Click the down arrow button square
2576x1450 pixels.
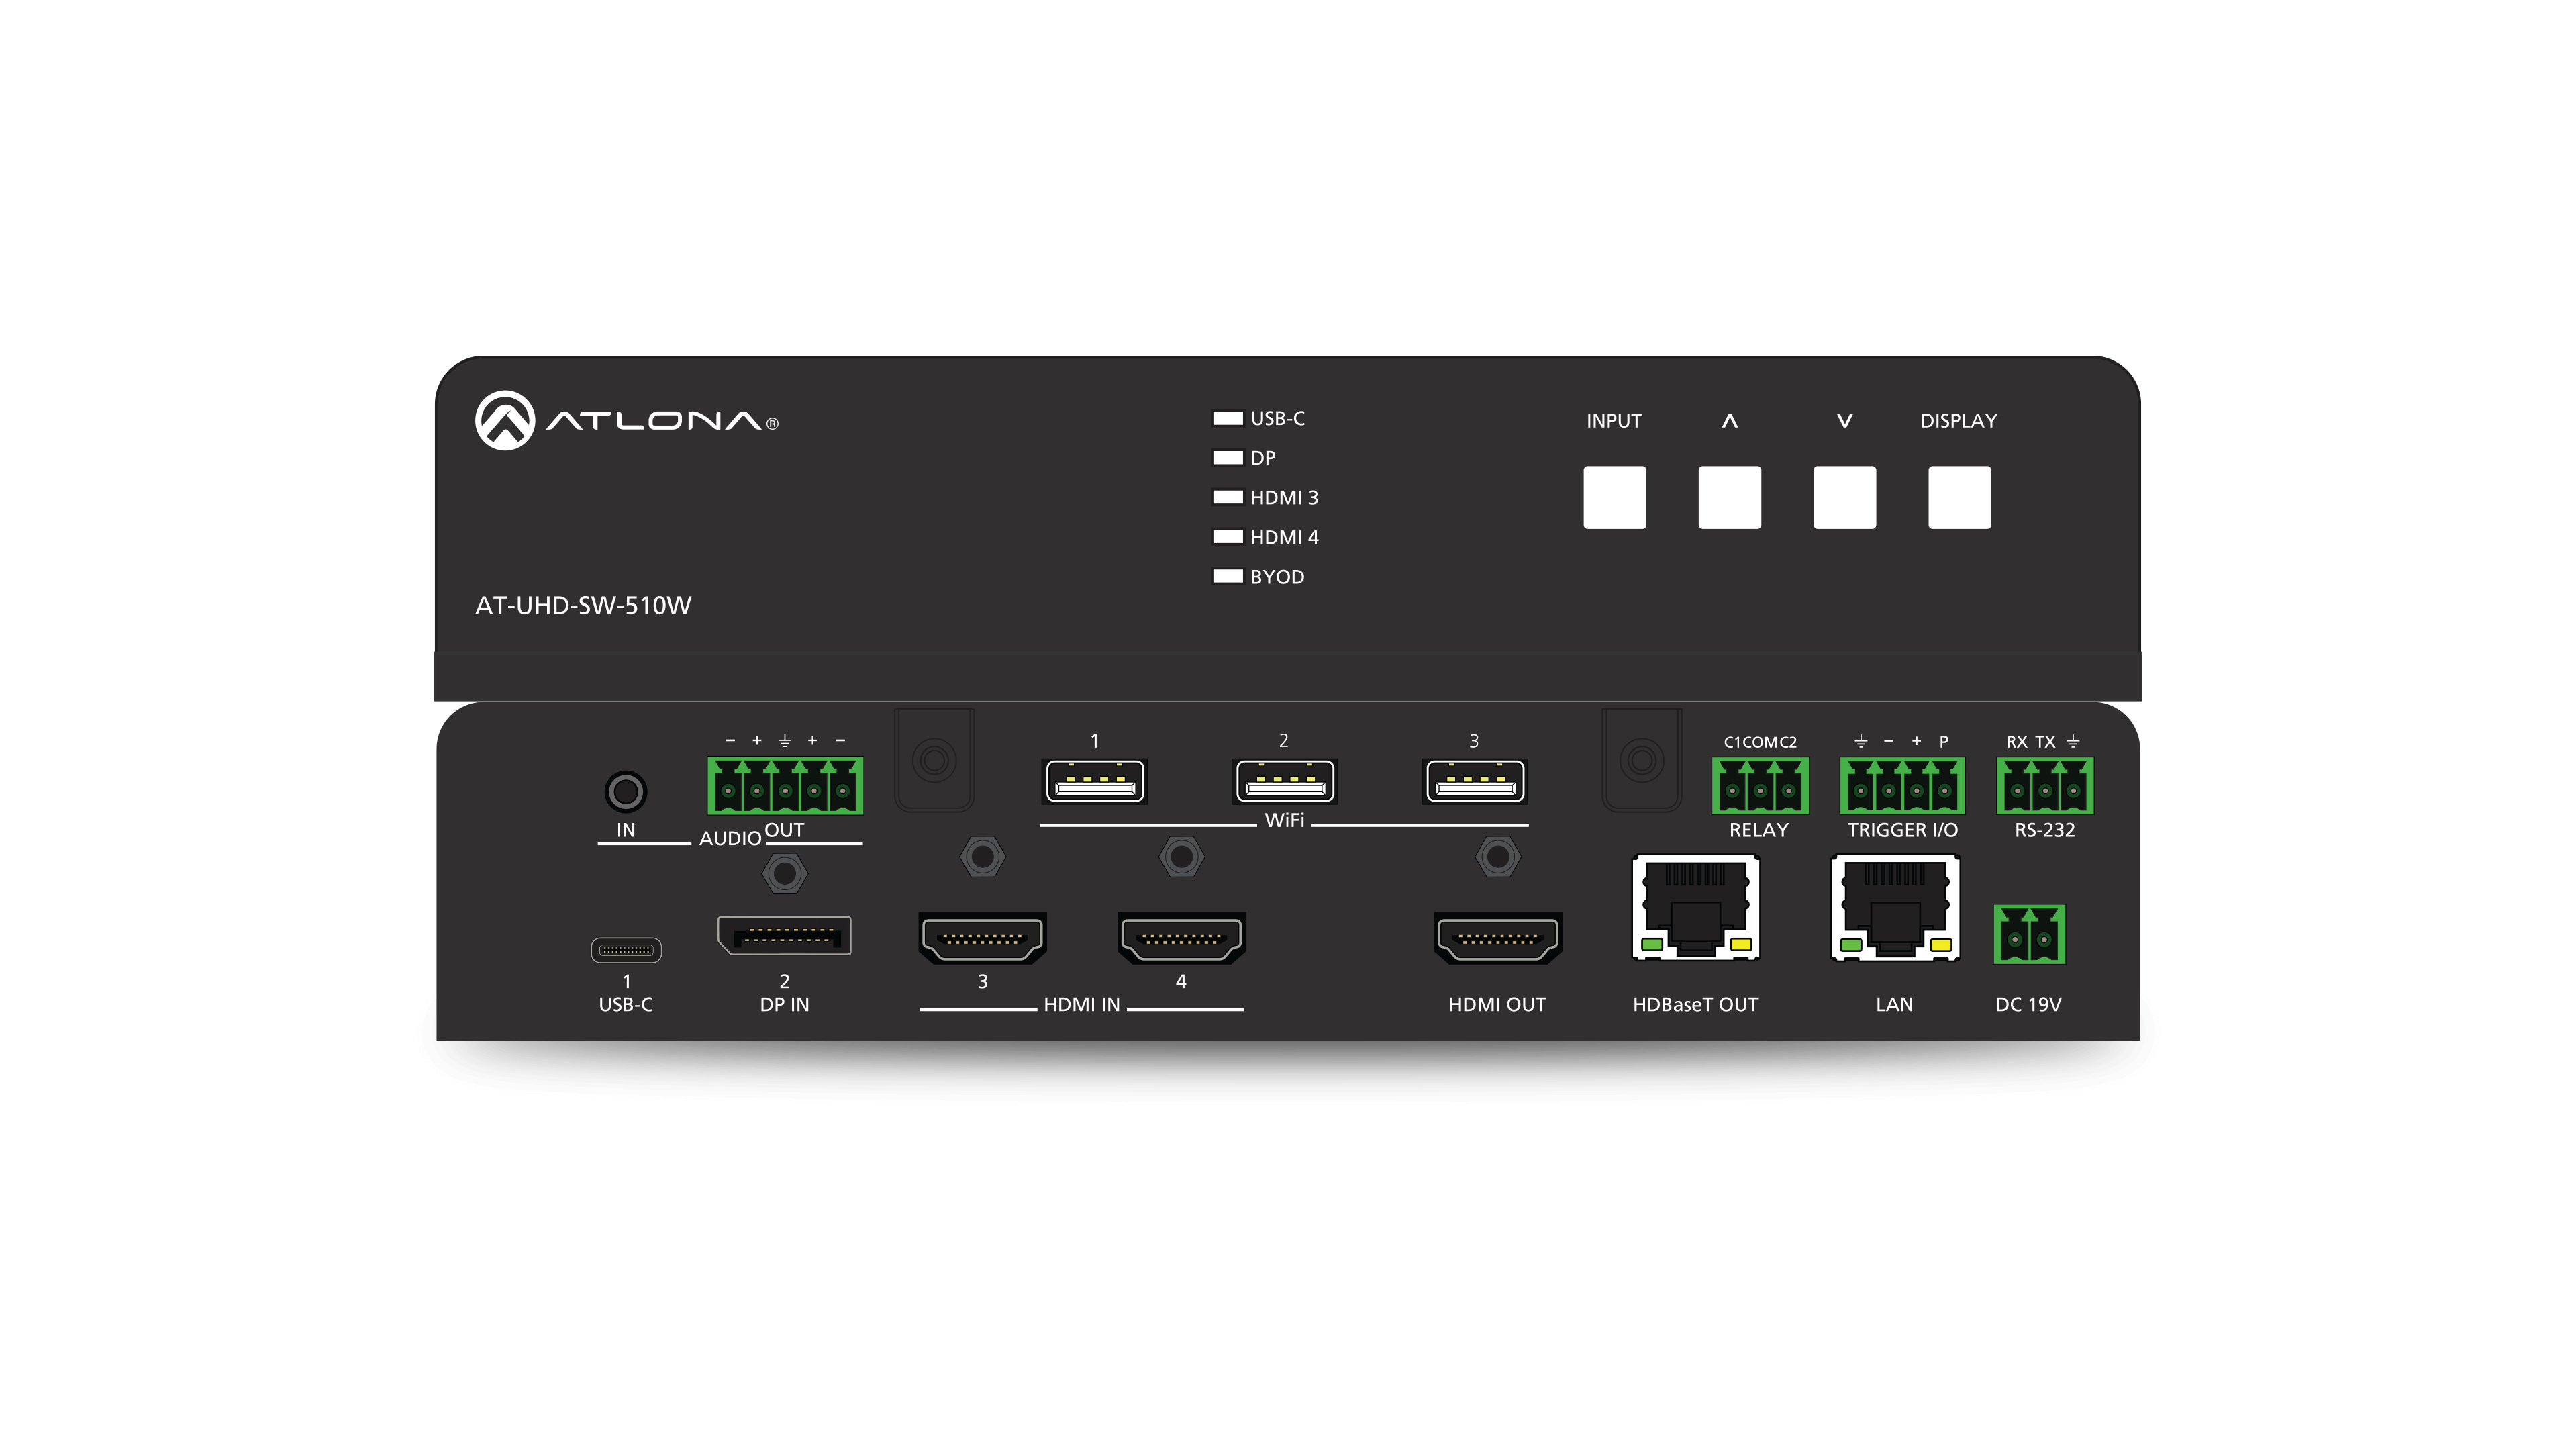tap(1844, 497)
